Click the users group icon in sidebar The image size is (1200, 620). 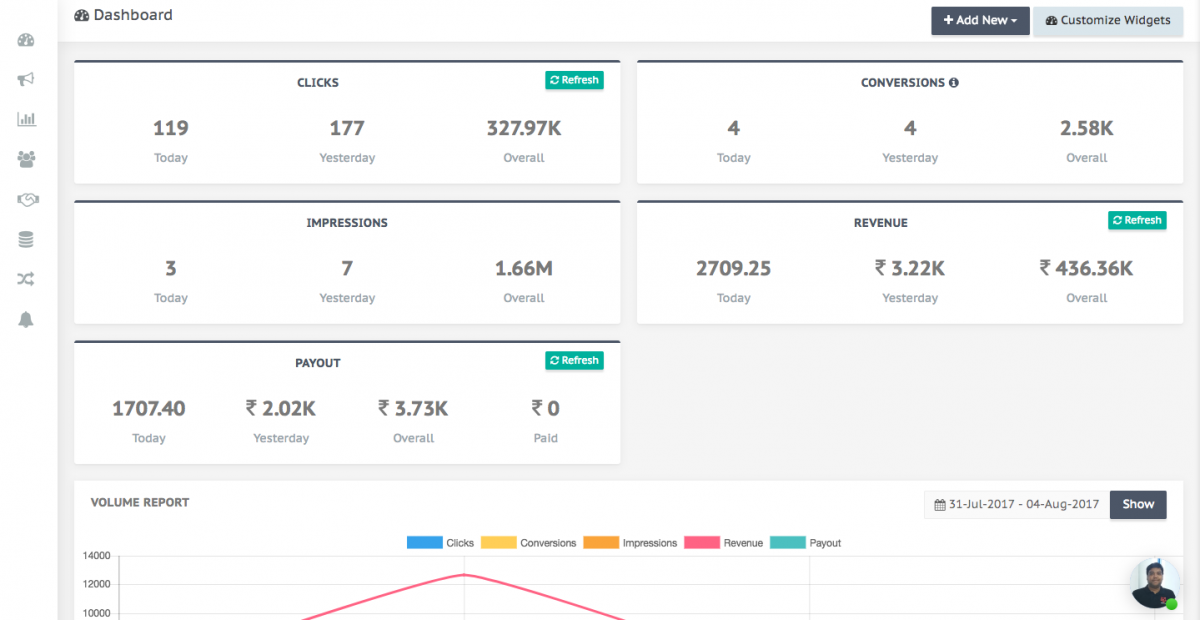tap(26, 159)
